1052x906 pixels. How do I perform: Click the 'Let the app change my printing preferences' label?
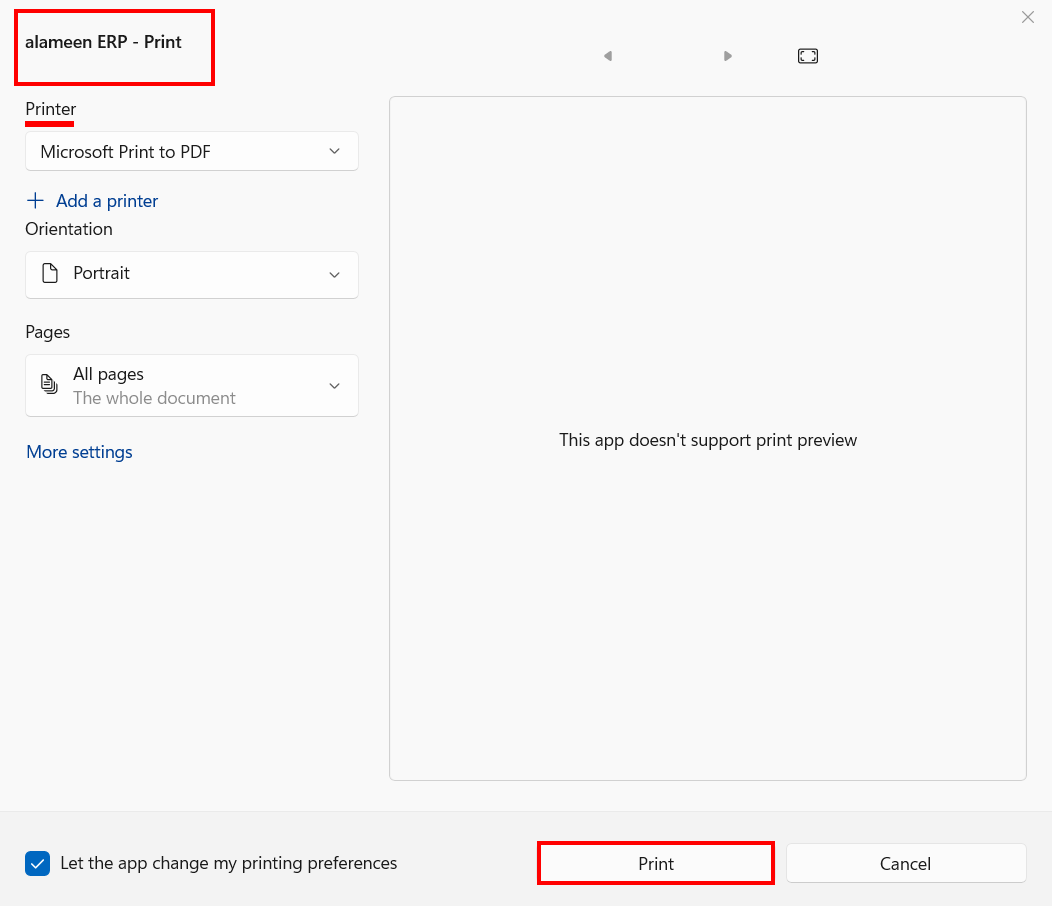(229, 863)
